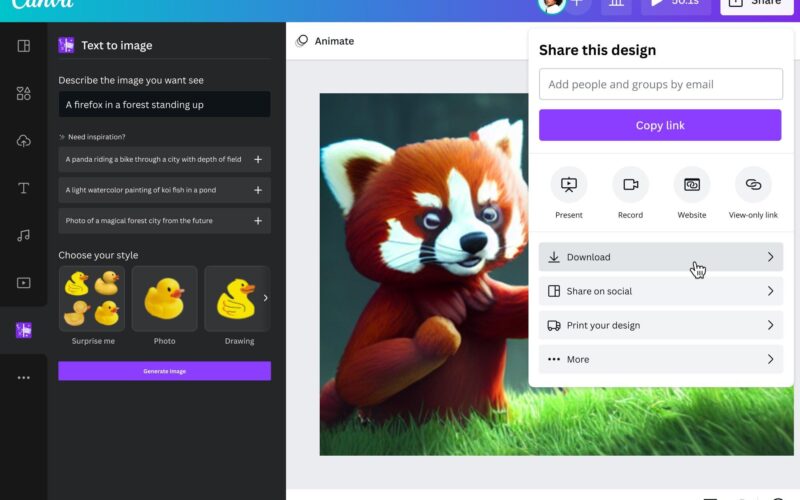
Task: Expand the Share on social chevron
Action: pyautogui.click(x=770, y=291)
